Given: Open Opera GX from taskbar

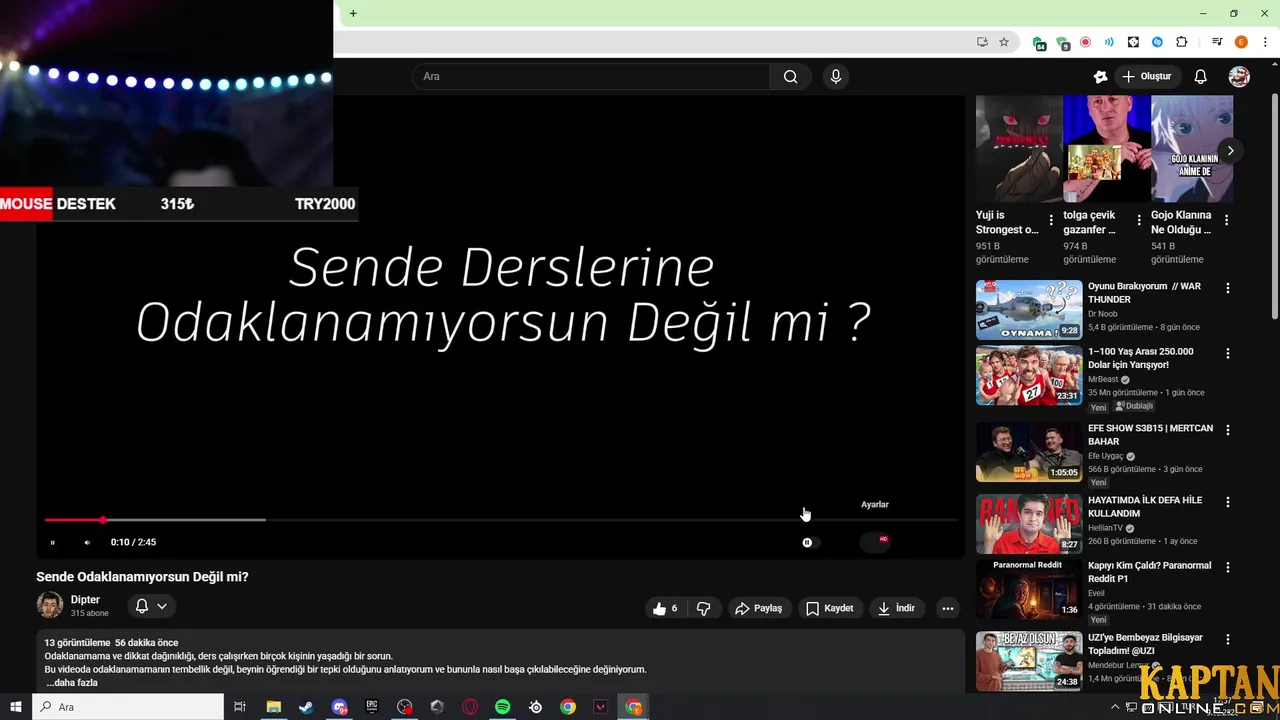Looking at the screenshot, I should pyautogui.click(x=470, y=707).
